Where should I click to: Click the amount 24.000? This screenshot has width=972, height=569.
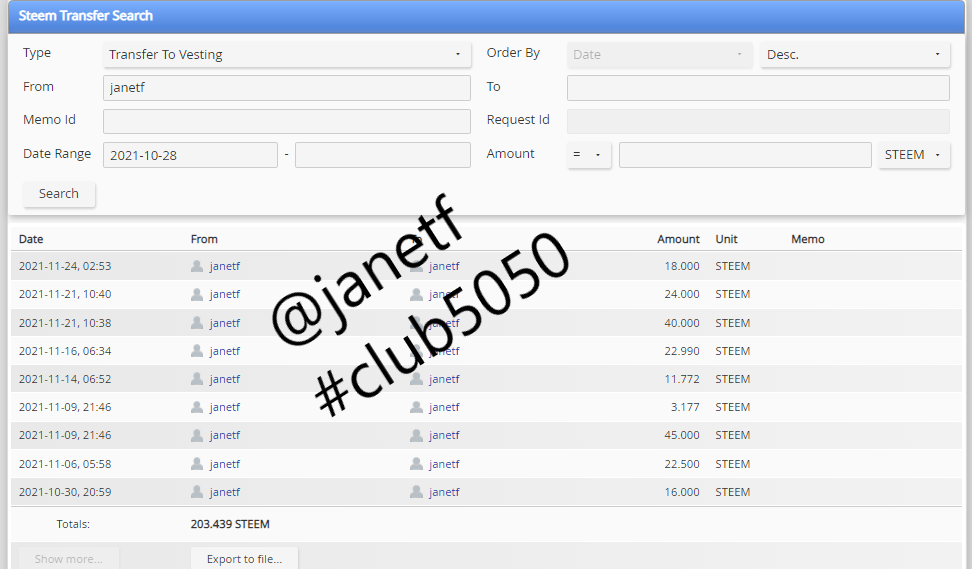coord(682,294)
